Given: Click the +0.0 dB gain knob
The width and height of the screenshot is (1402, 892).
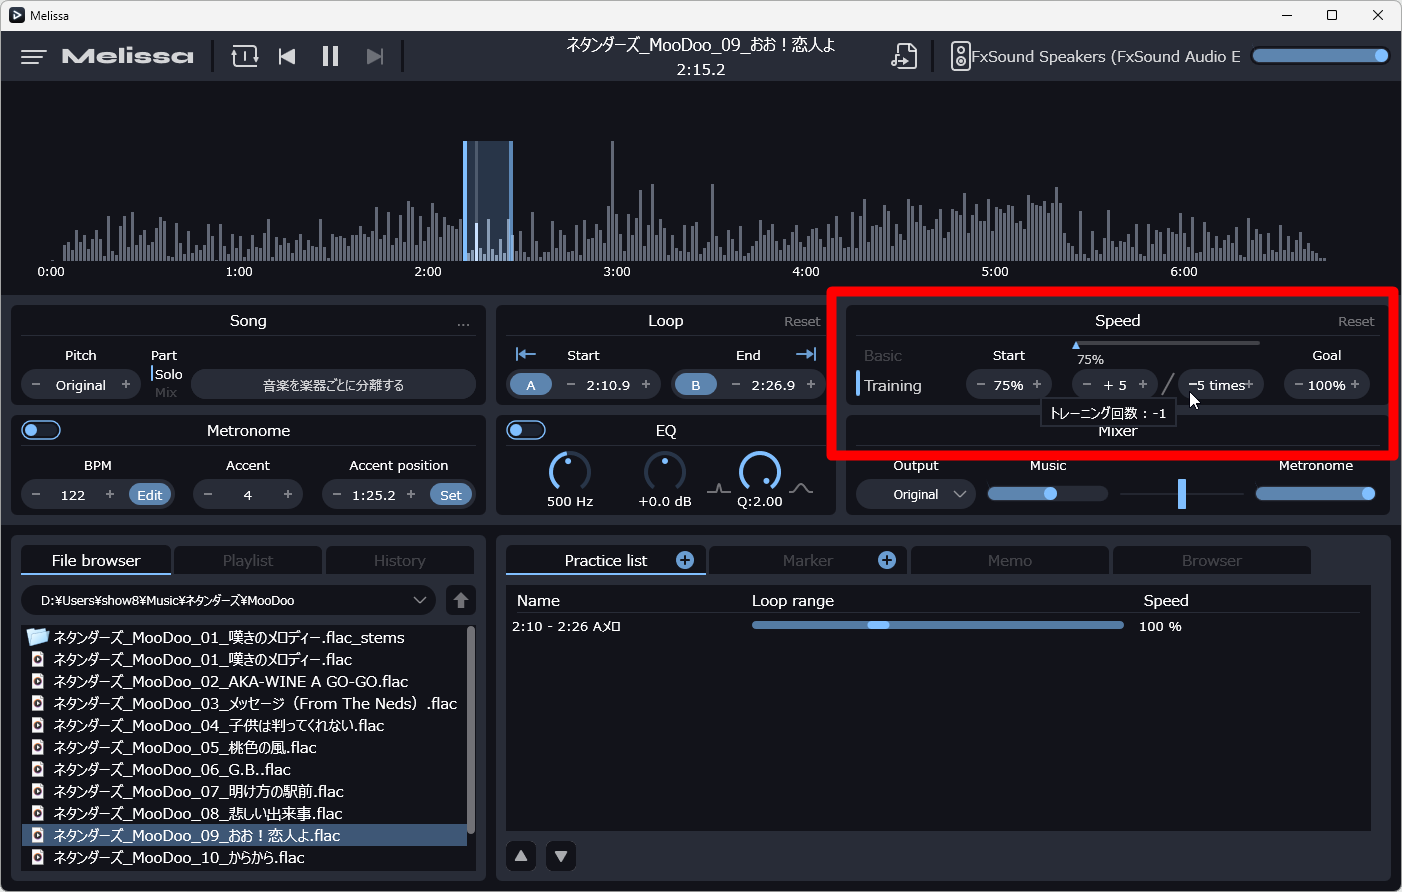Looking at the screenshot, I should tap(665, 472).
